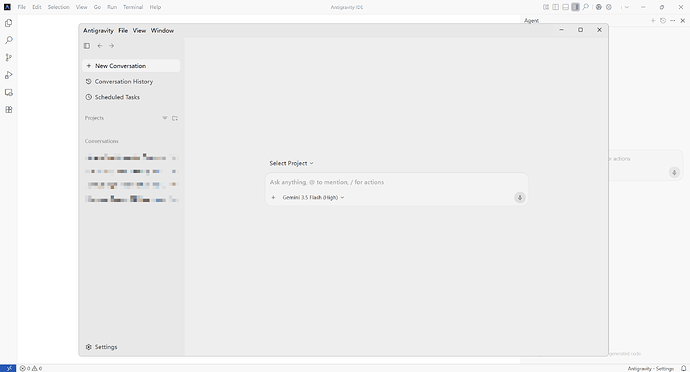Close the Agent panel
The image size is (690, 372).
coord(683,21)
